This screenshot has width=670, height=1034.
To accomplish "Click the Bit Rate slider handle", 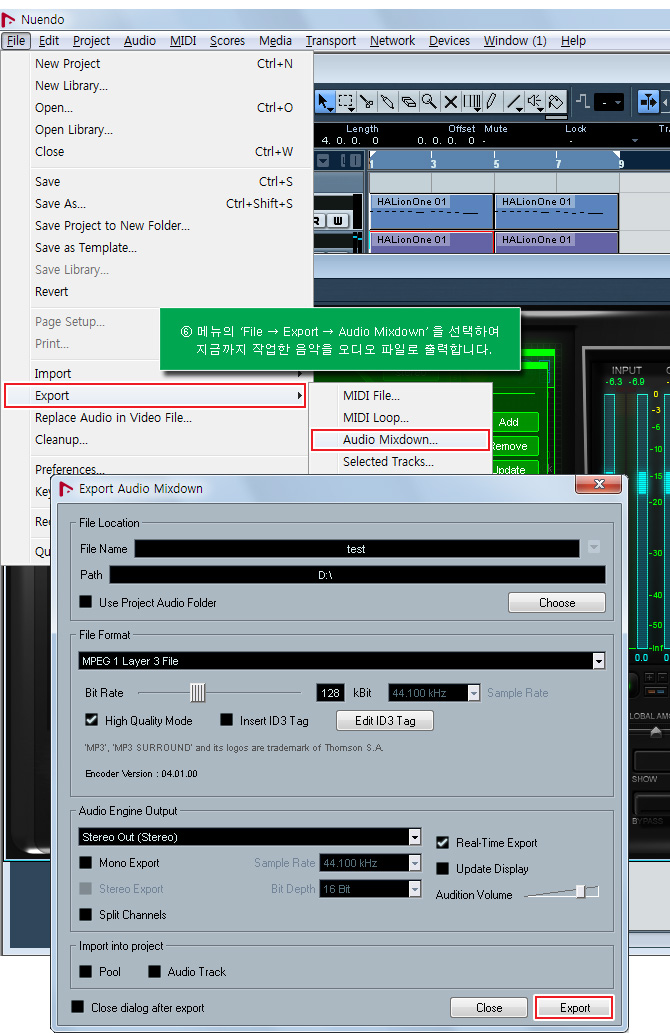I will click(197, 692).
